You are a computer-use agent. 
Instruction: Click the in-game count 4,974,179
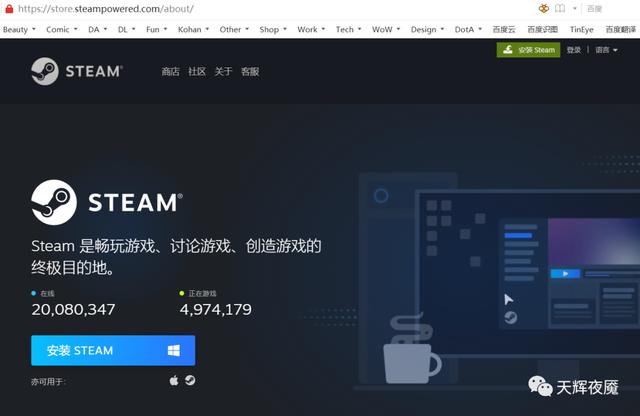coord(216,309)
